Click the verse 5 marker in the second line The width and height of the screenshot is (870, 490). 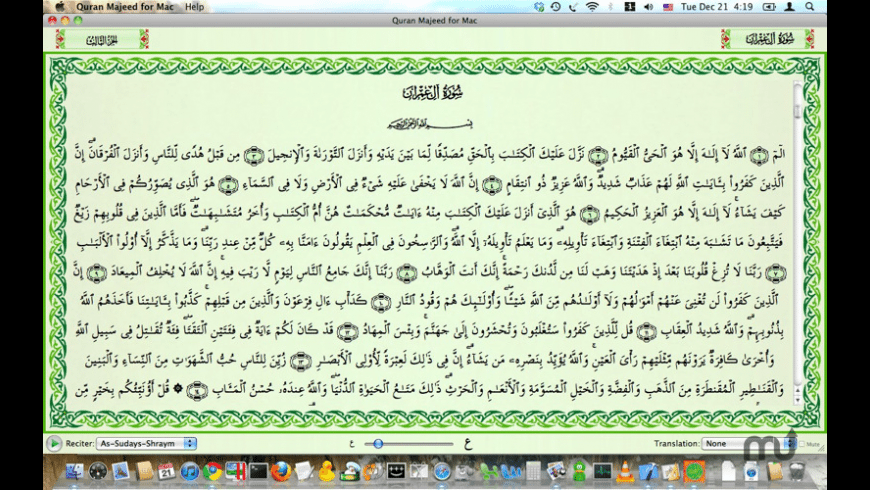pyautogui.click(x=227, y=185)
